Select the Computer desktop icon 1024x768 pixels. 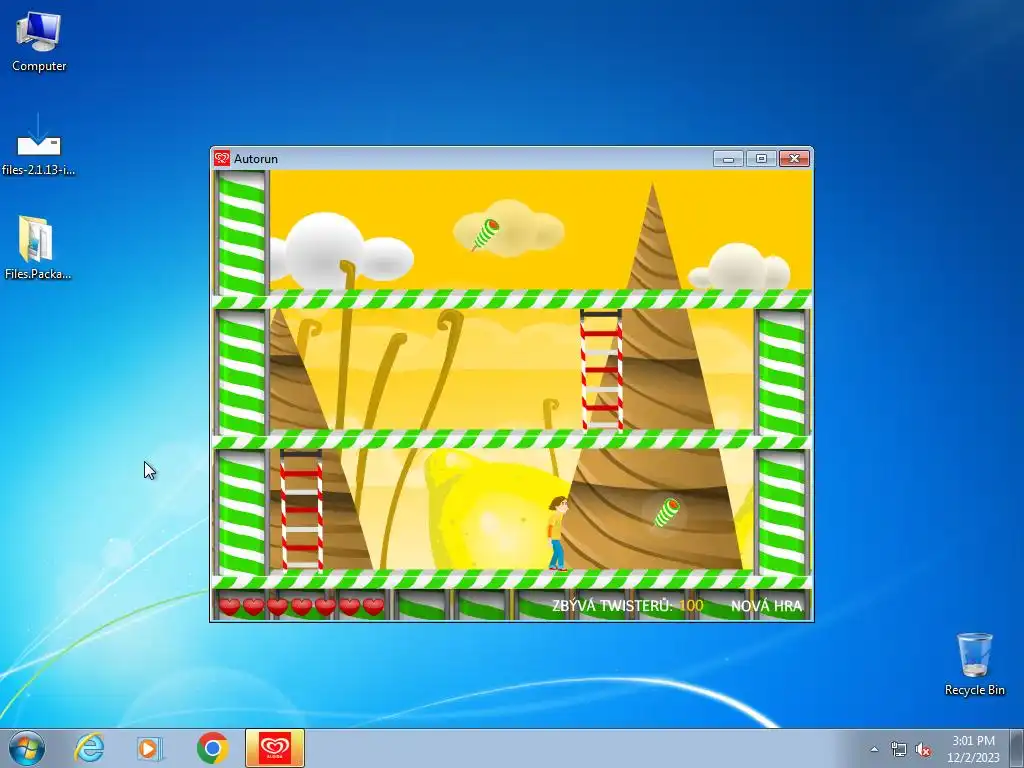tap(39, 42)
